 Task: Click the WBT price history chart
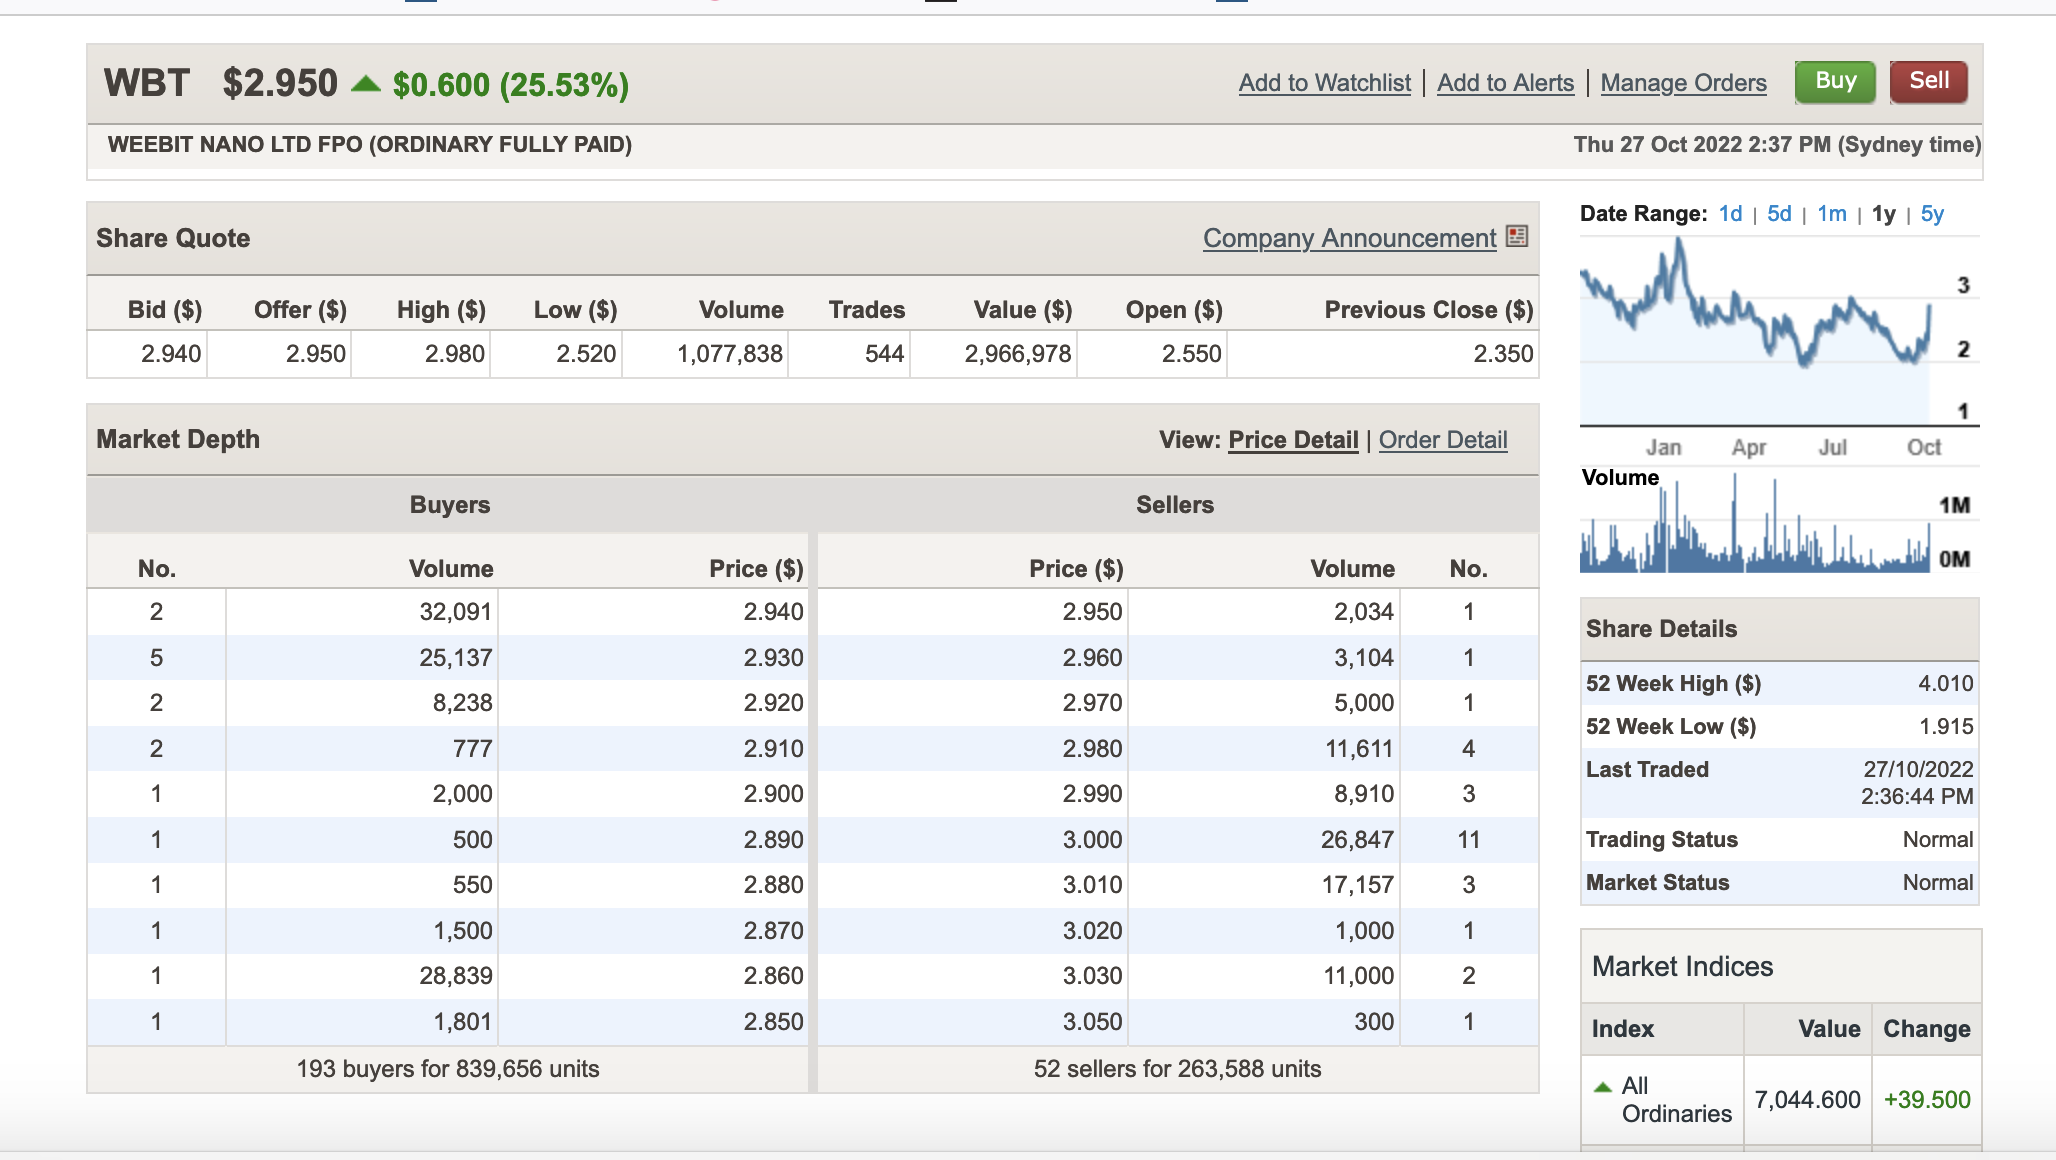(x=1756, y=330)
